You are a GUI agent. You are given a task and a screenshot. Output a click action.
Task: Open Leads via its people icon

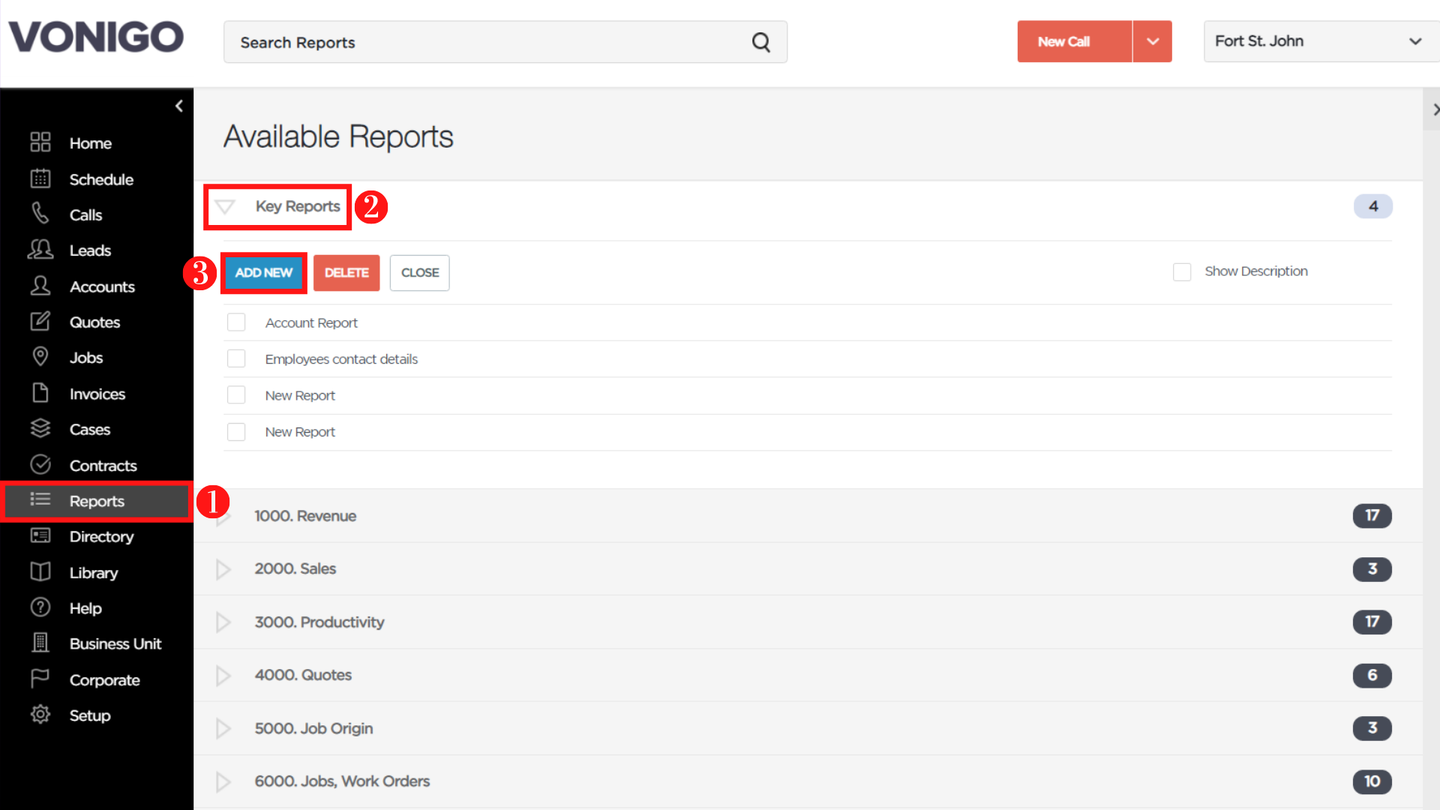pyautogui.click(x=40, y=250)
